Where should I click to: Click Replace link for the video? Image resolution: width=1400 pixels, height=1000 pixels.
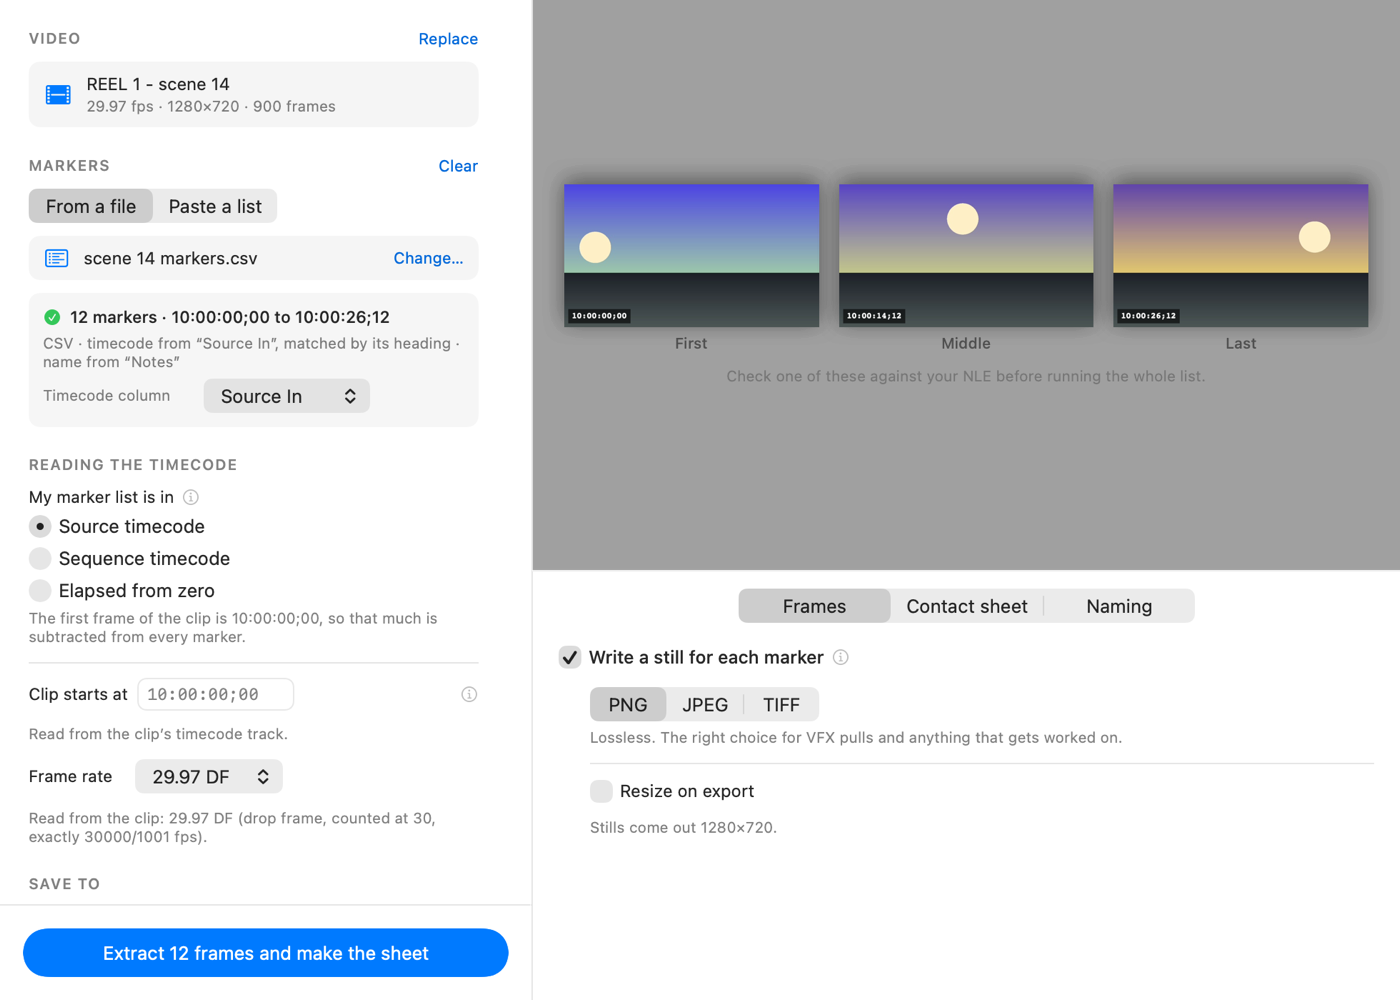tap(448, 39)
